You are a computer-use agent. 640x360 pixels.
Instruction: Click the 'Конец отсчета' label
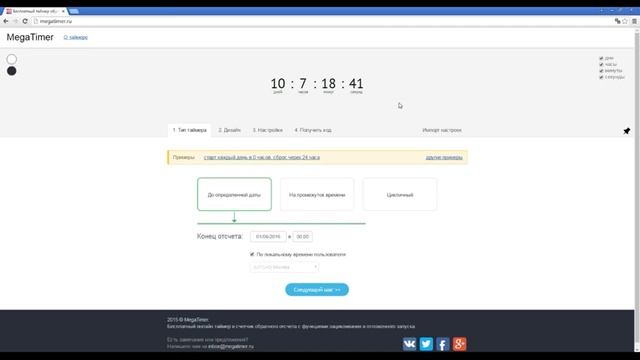pyautogui.click(x=220, y=237)
